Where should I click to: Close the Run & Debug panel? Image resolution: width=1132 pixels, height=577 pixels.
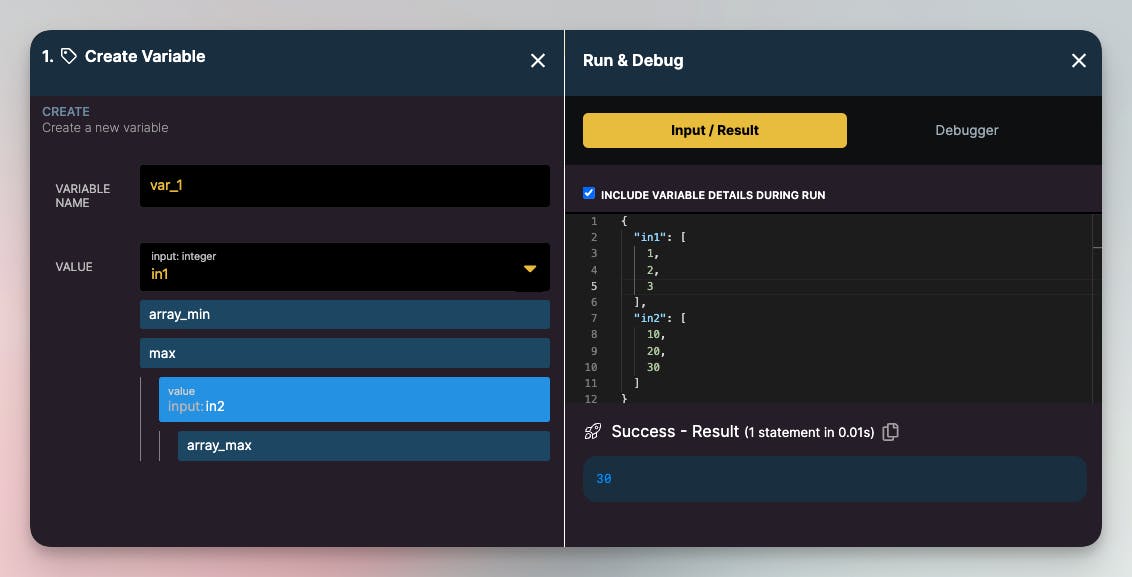click(1079, 61)
